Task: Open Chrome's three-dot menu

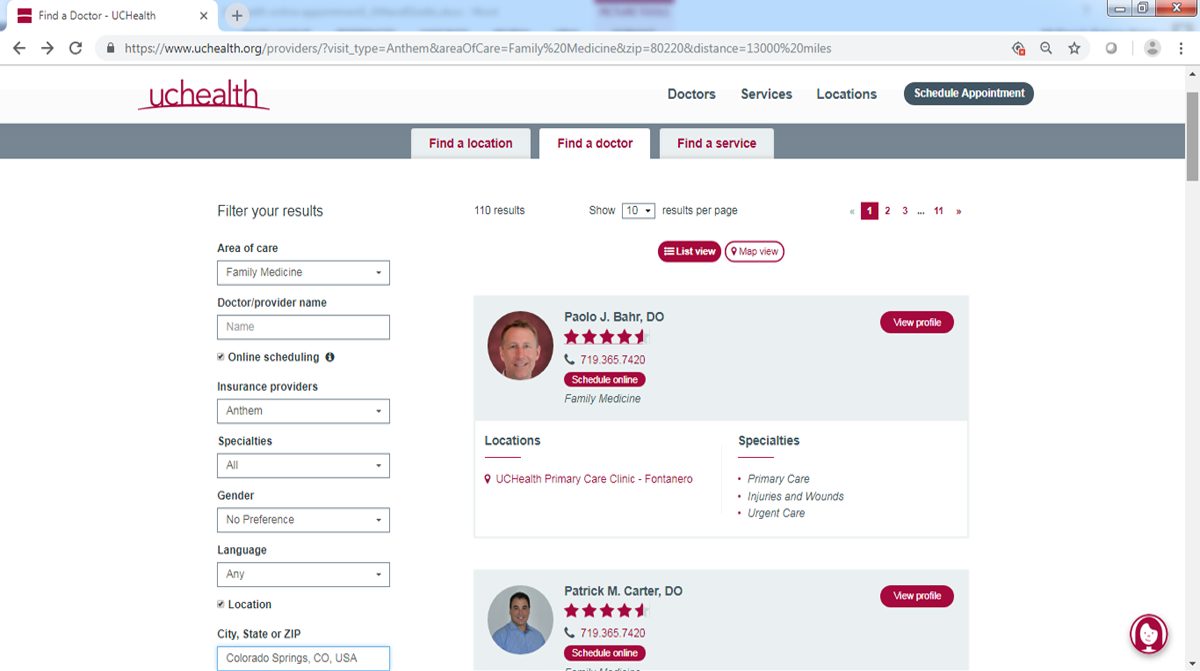Action: pos(1182,48)
